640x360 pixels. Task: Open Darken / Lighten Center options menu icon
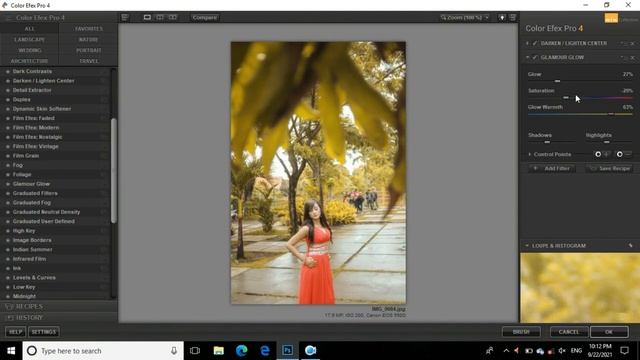coord(624,43)
